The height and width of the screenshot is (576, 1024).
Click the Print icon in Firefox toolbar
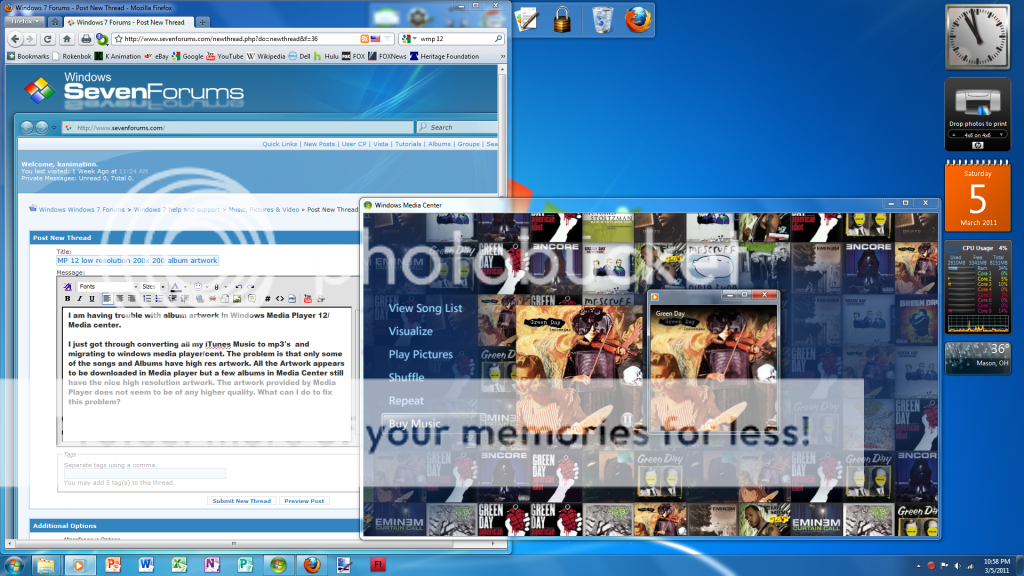(x=85, y=39)
